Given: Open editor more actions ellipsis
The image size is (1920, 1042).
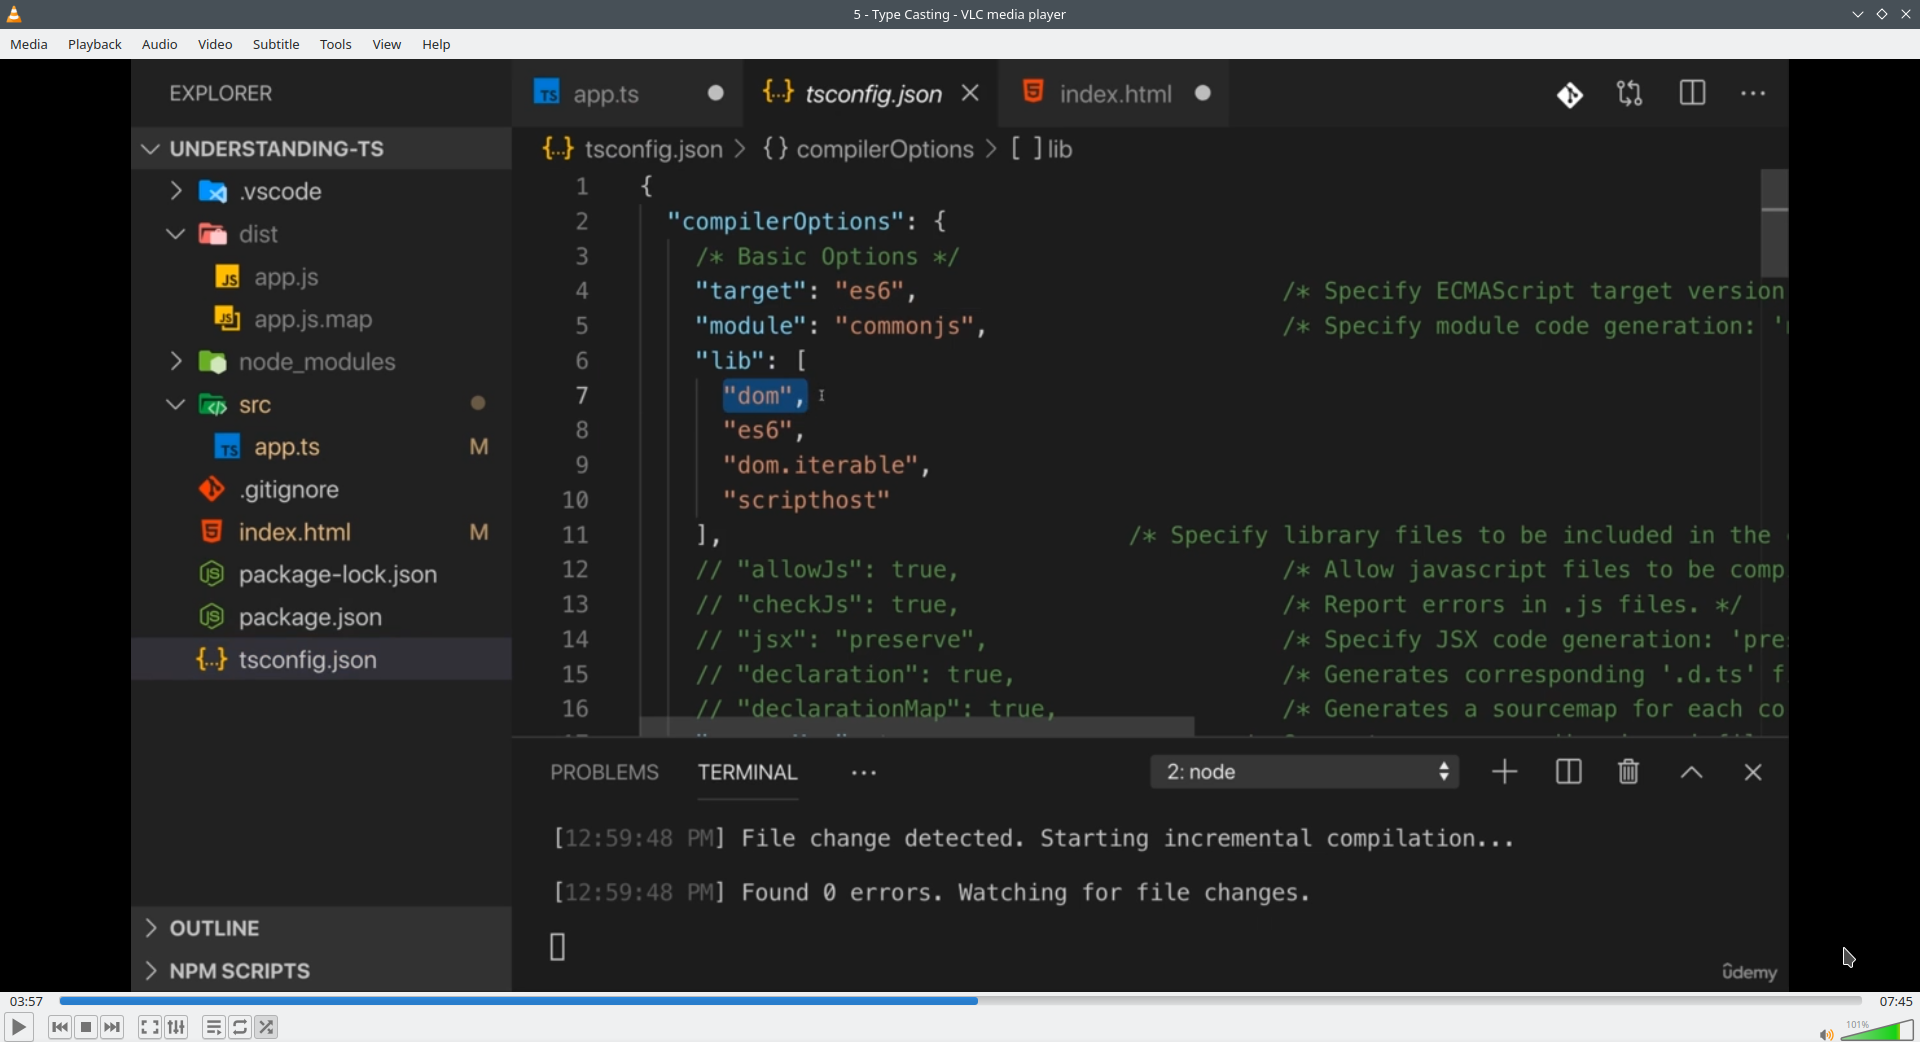Looking at the screenshot, I should pos(1753,94).
